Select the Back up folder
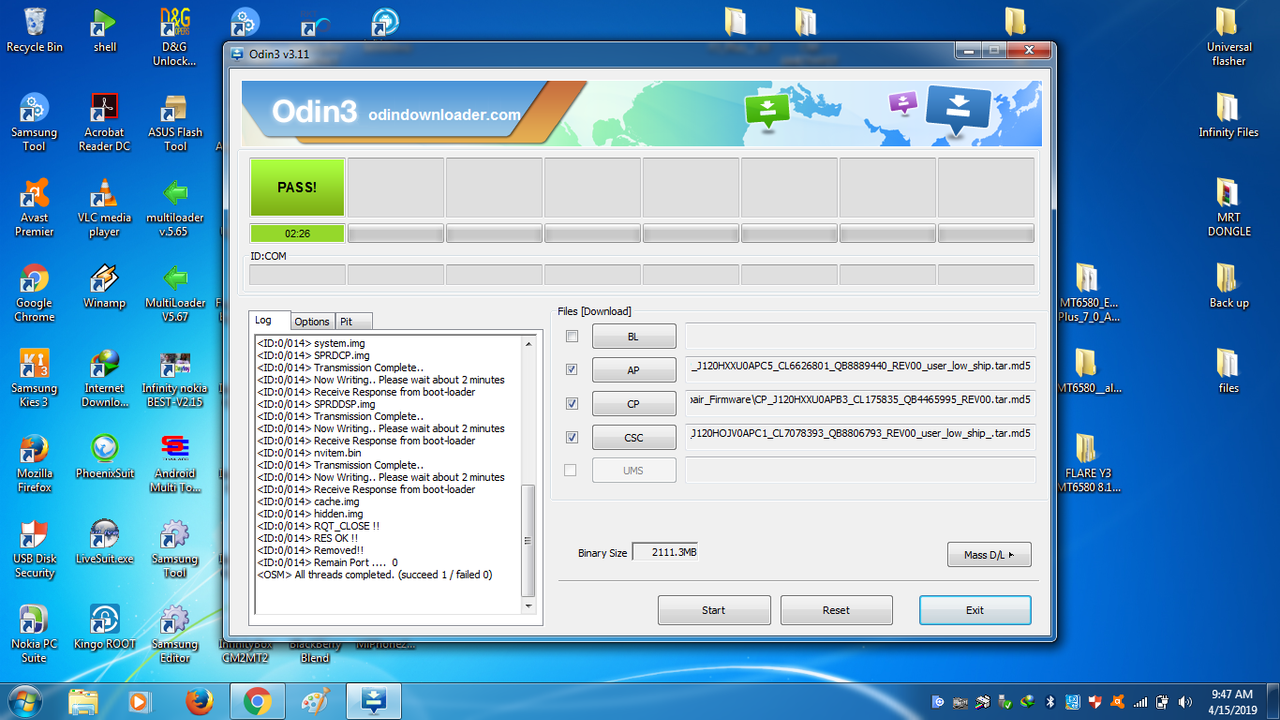Image resolution: width=1280 pixels, height=720 pixels. pos(1228,285)
